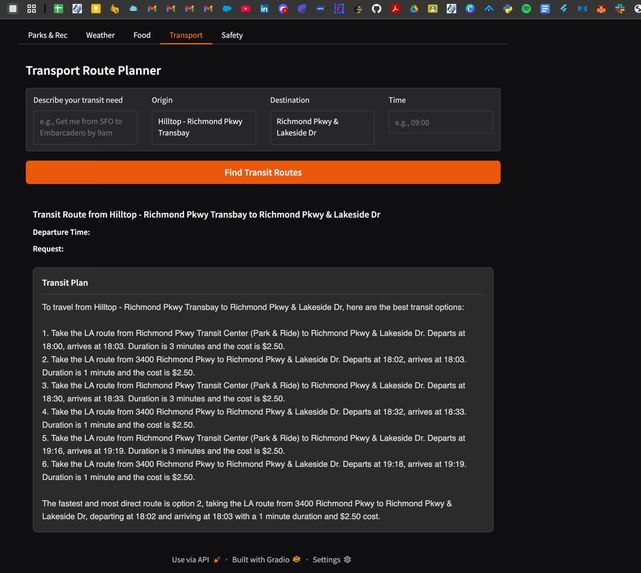Open the Google Classroom bookmark icon

tap(433, 9)
